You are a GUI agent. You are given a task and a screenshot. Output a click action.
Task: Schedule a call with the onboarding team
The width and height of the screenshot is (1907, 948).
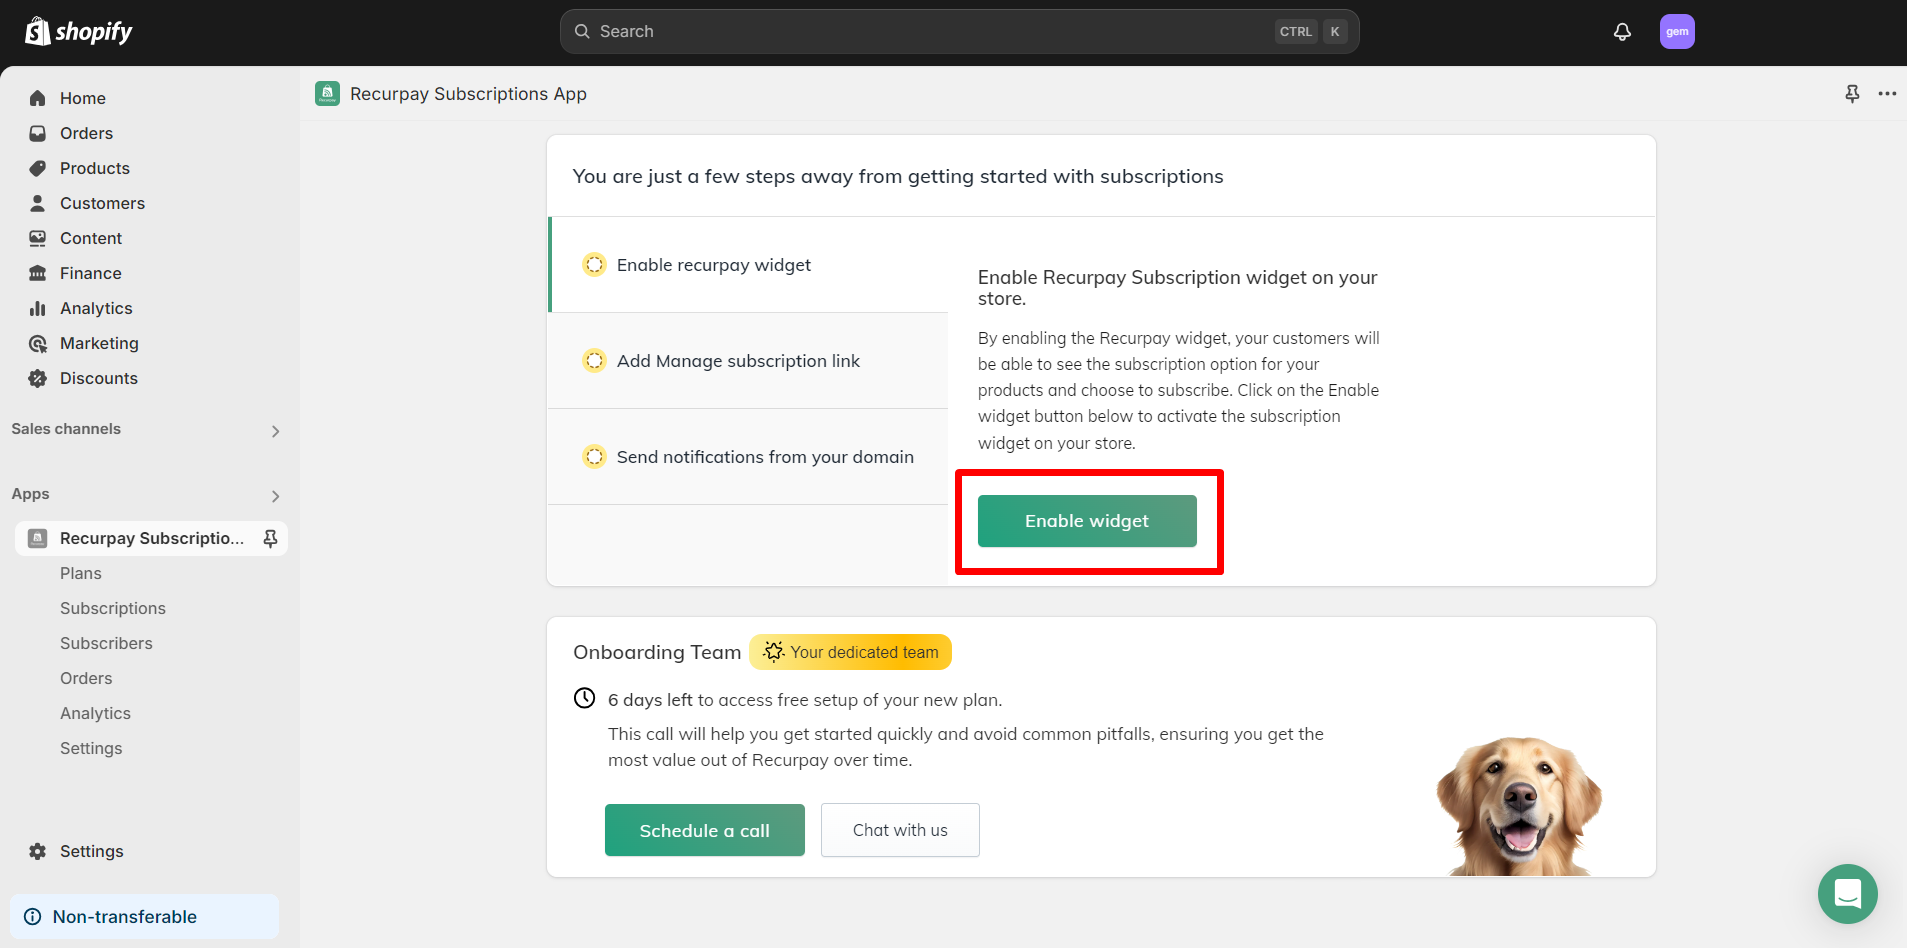[x=704, y=830]
